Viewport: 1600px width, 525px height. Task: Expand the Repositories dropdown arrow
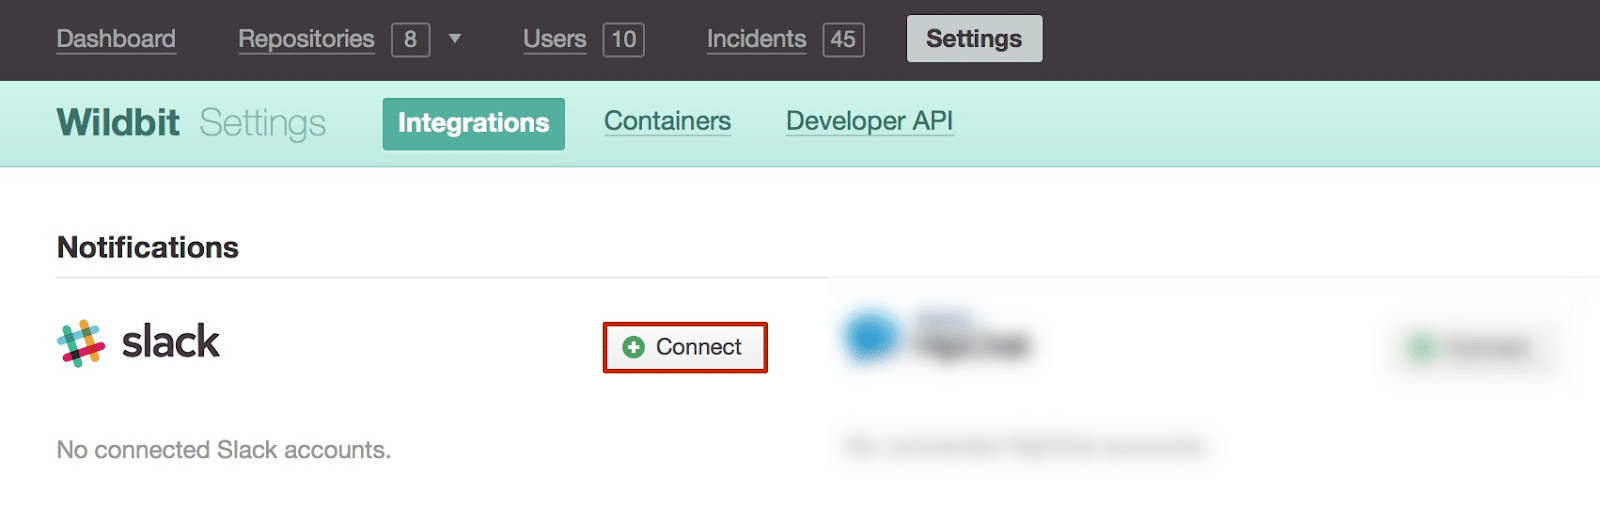[455, 39]
